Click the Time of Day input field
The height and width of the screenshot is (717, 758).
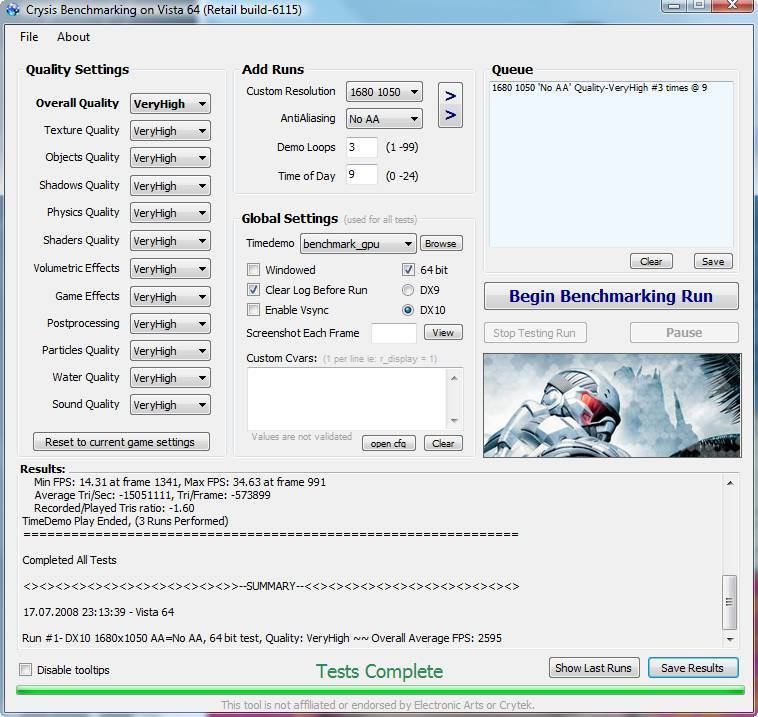(x=362, y=175)
